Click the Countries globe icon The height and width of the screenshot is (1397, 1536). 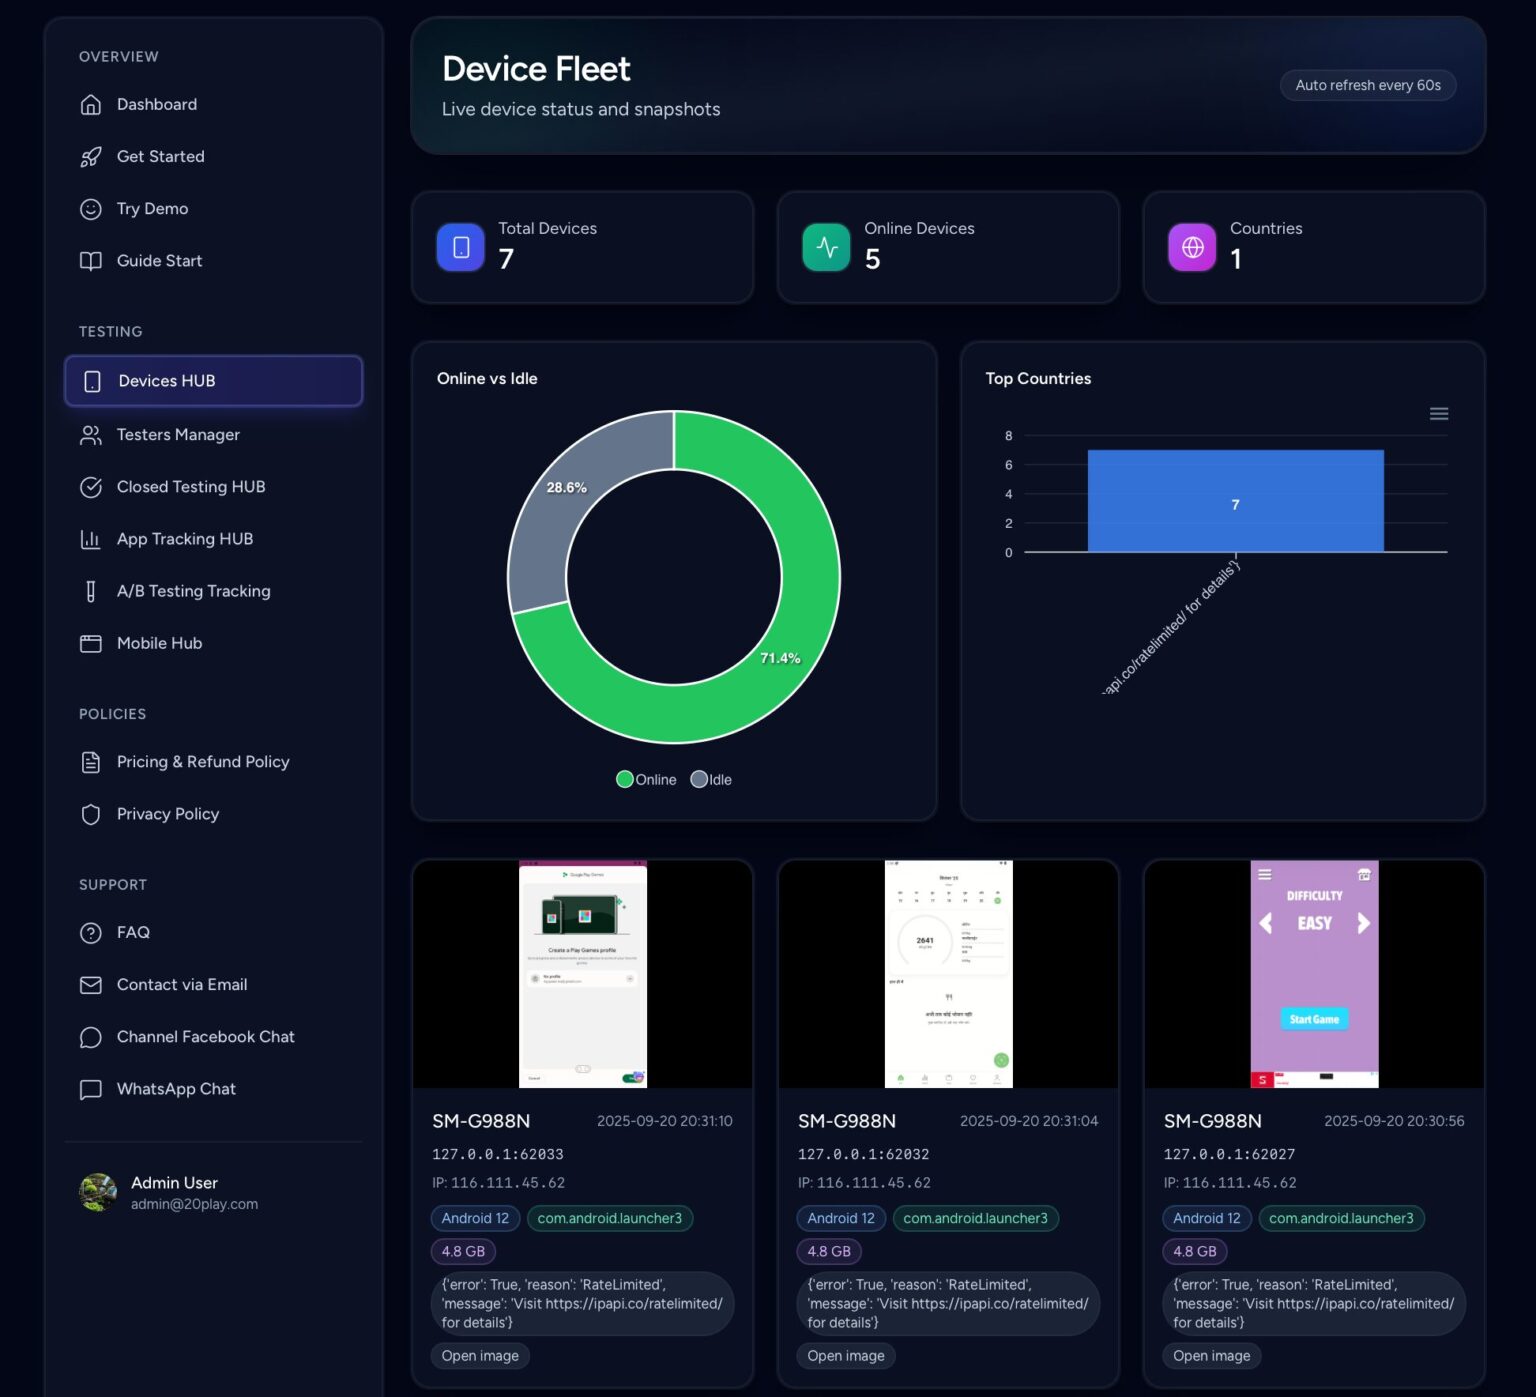tap(1192, 247)
